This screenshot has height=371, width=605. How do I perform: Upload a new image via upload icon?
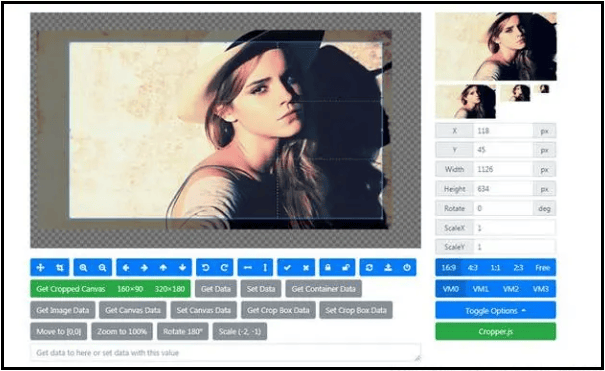388,268
